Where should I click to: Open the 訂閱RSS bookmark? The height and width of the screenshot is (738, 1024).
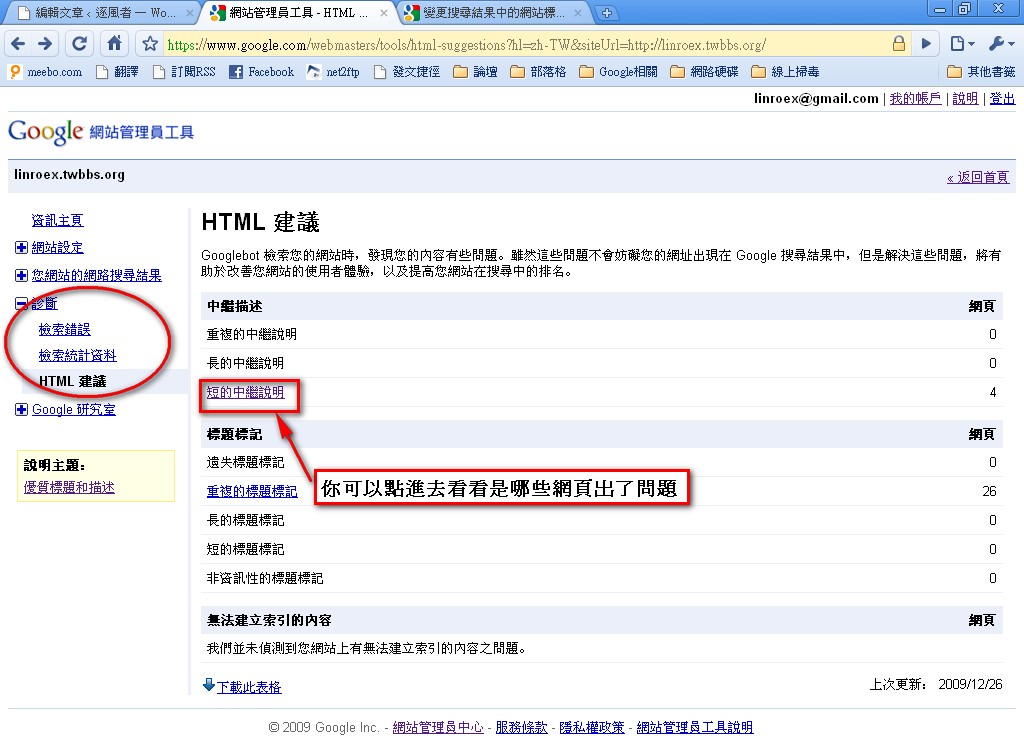(x=184, y=72)
